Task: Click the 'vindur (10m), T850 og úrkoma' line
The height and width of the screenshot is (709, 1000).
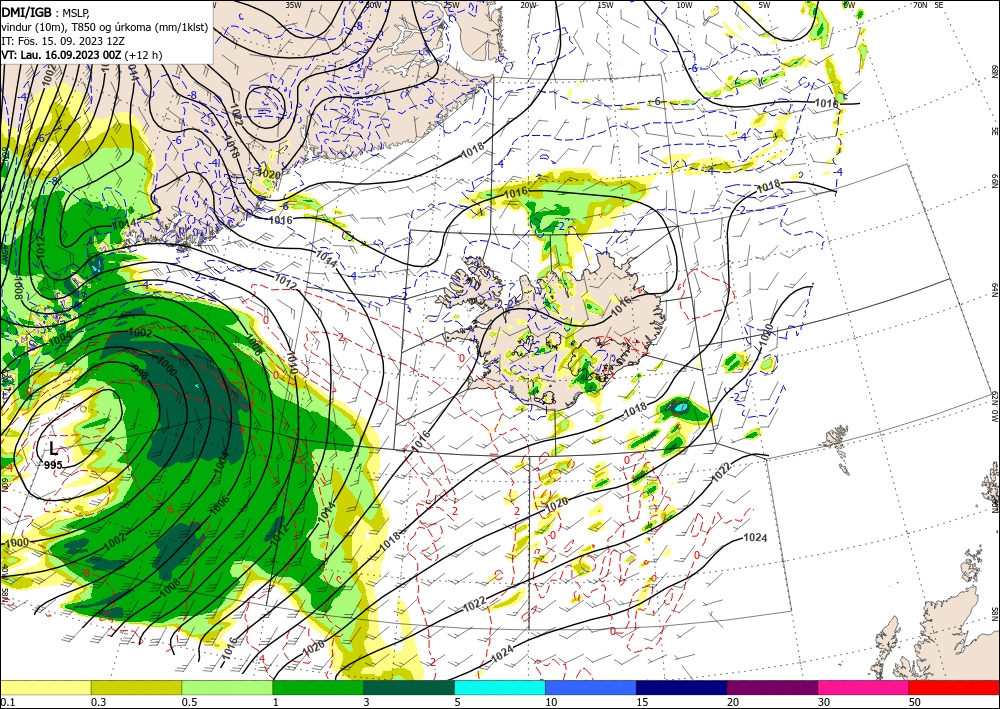Action: (x=105, y=26)
